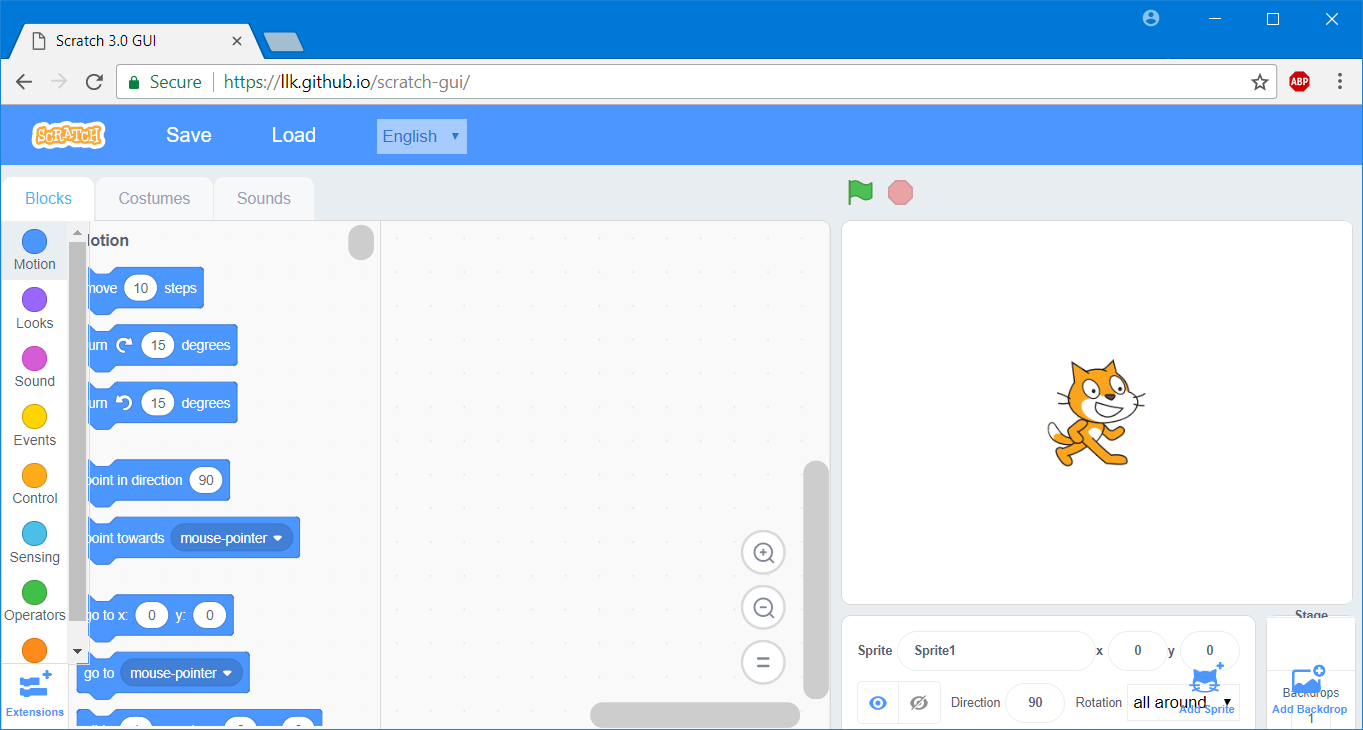Select the Sensing blocks category

pos(34,540)
